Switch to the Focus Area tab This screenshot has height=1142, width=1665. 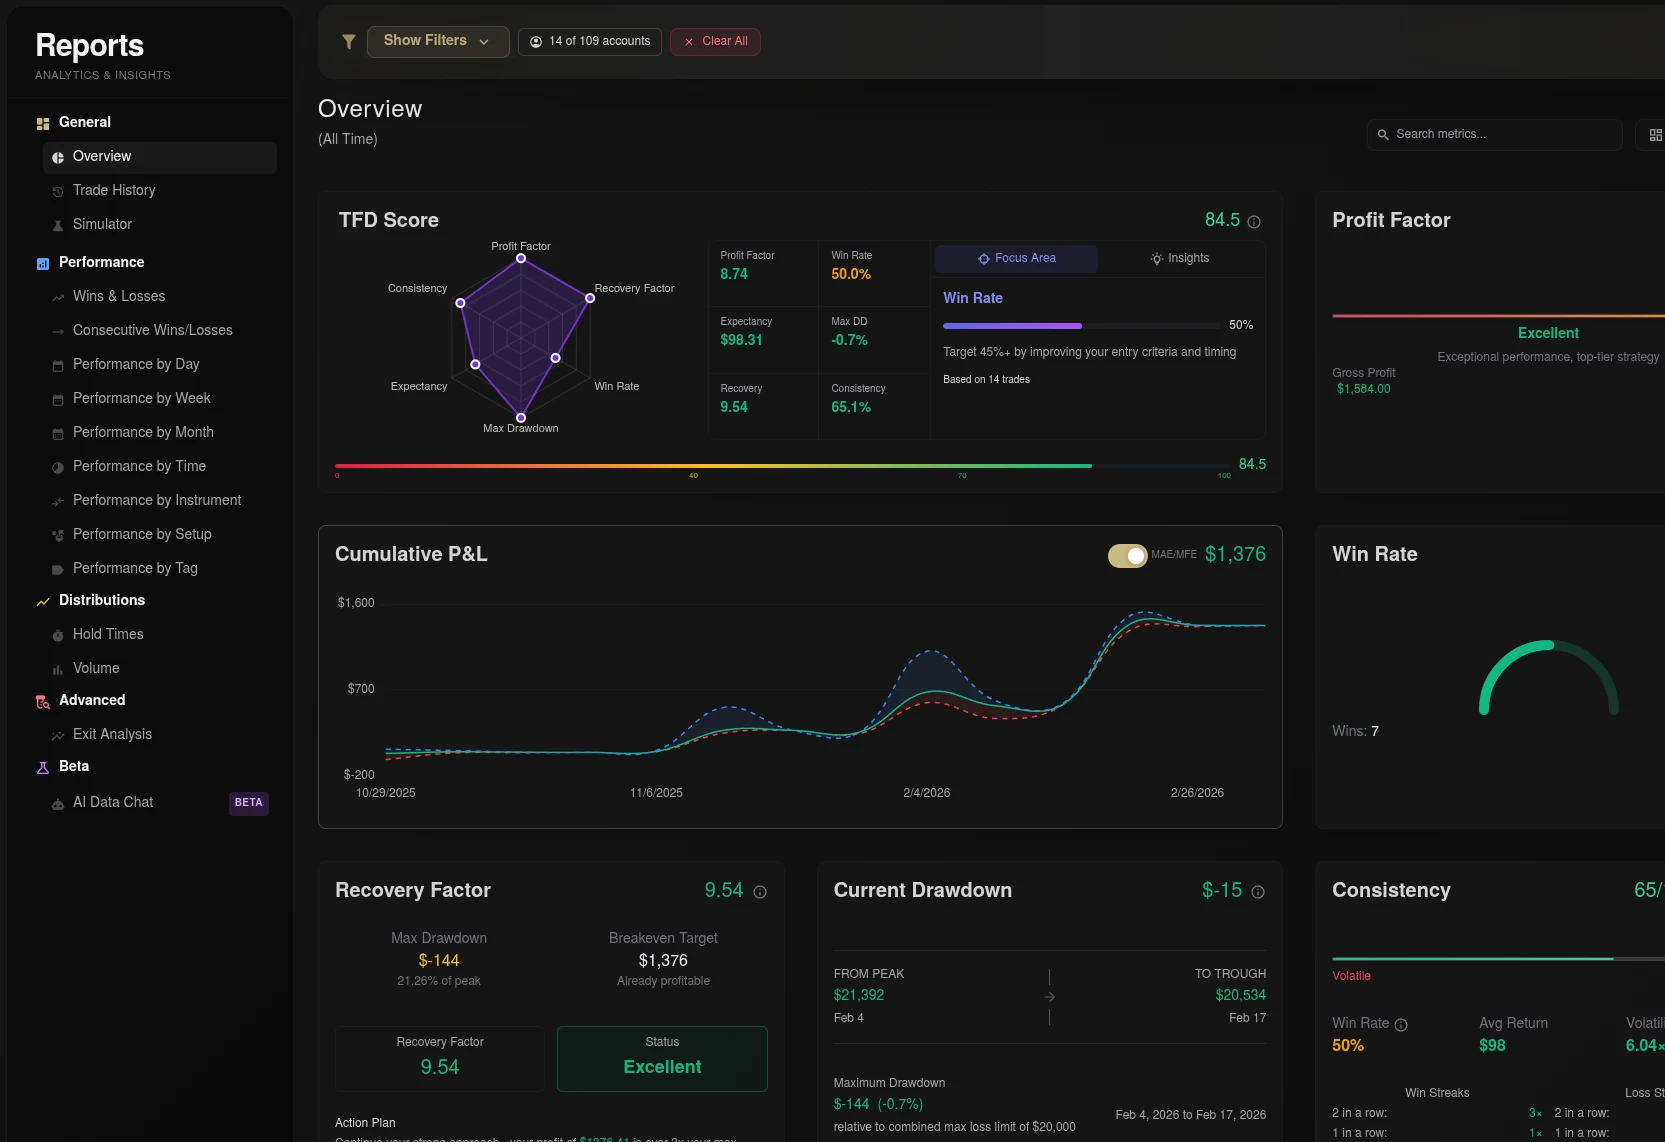(1016, 258)
